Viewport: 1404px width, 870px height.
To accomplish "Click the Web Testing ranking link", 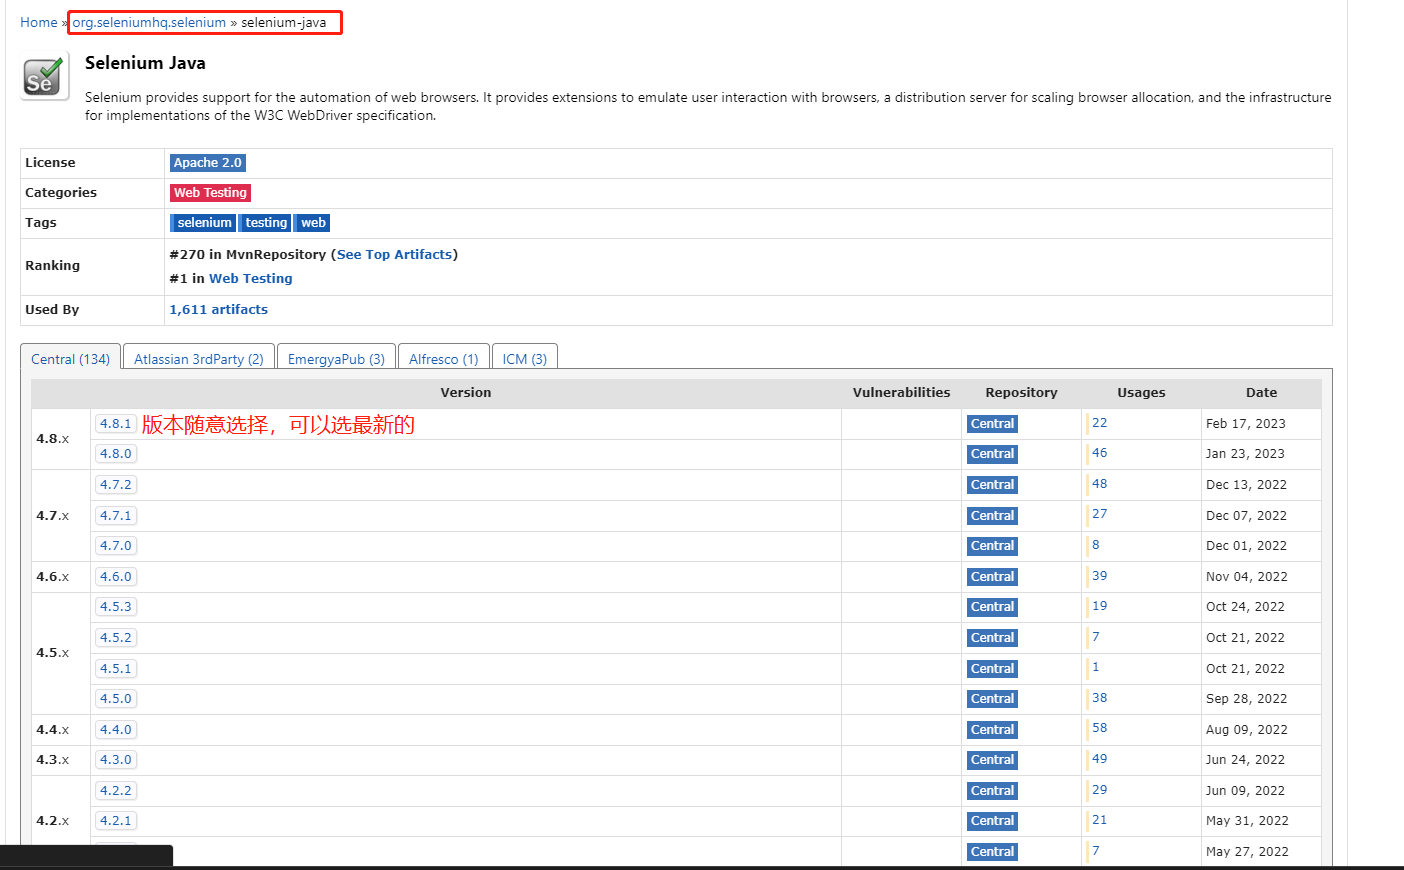I will [250, 278].
